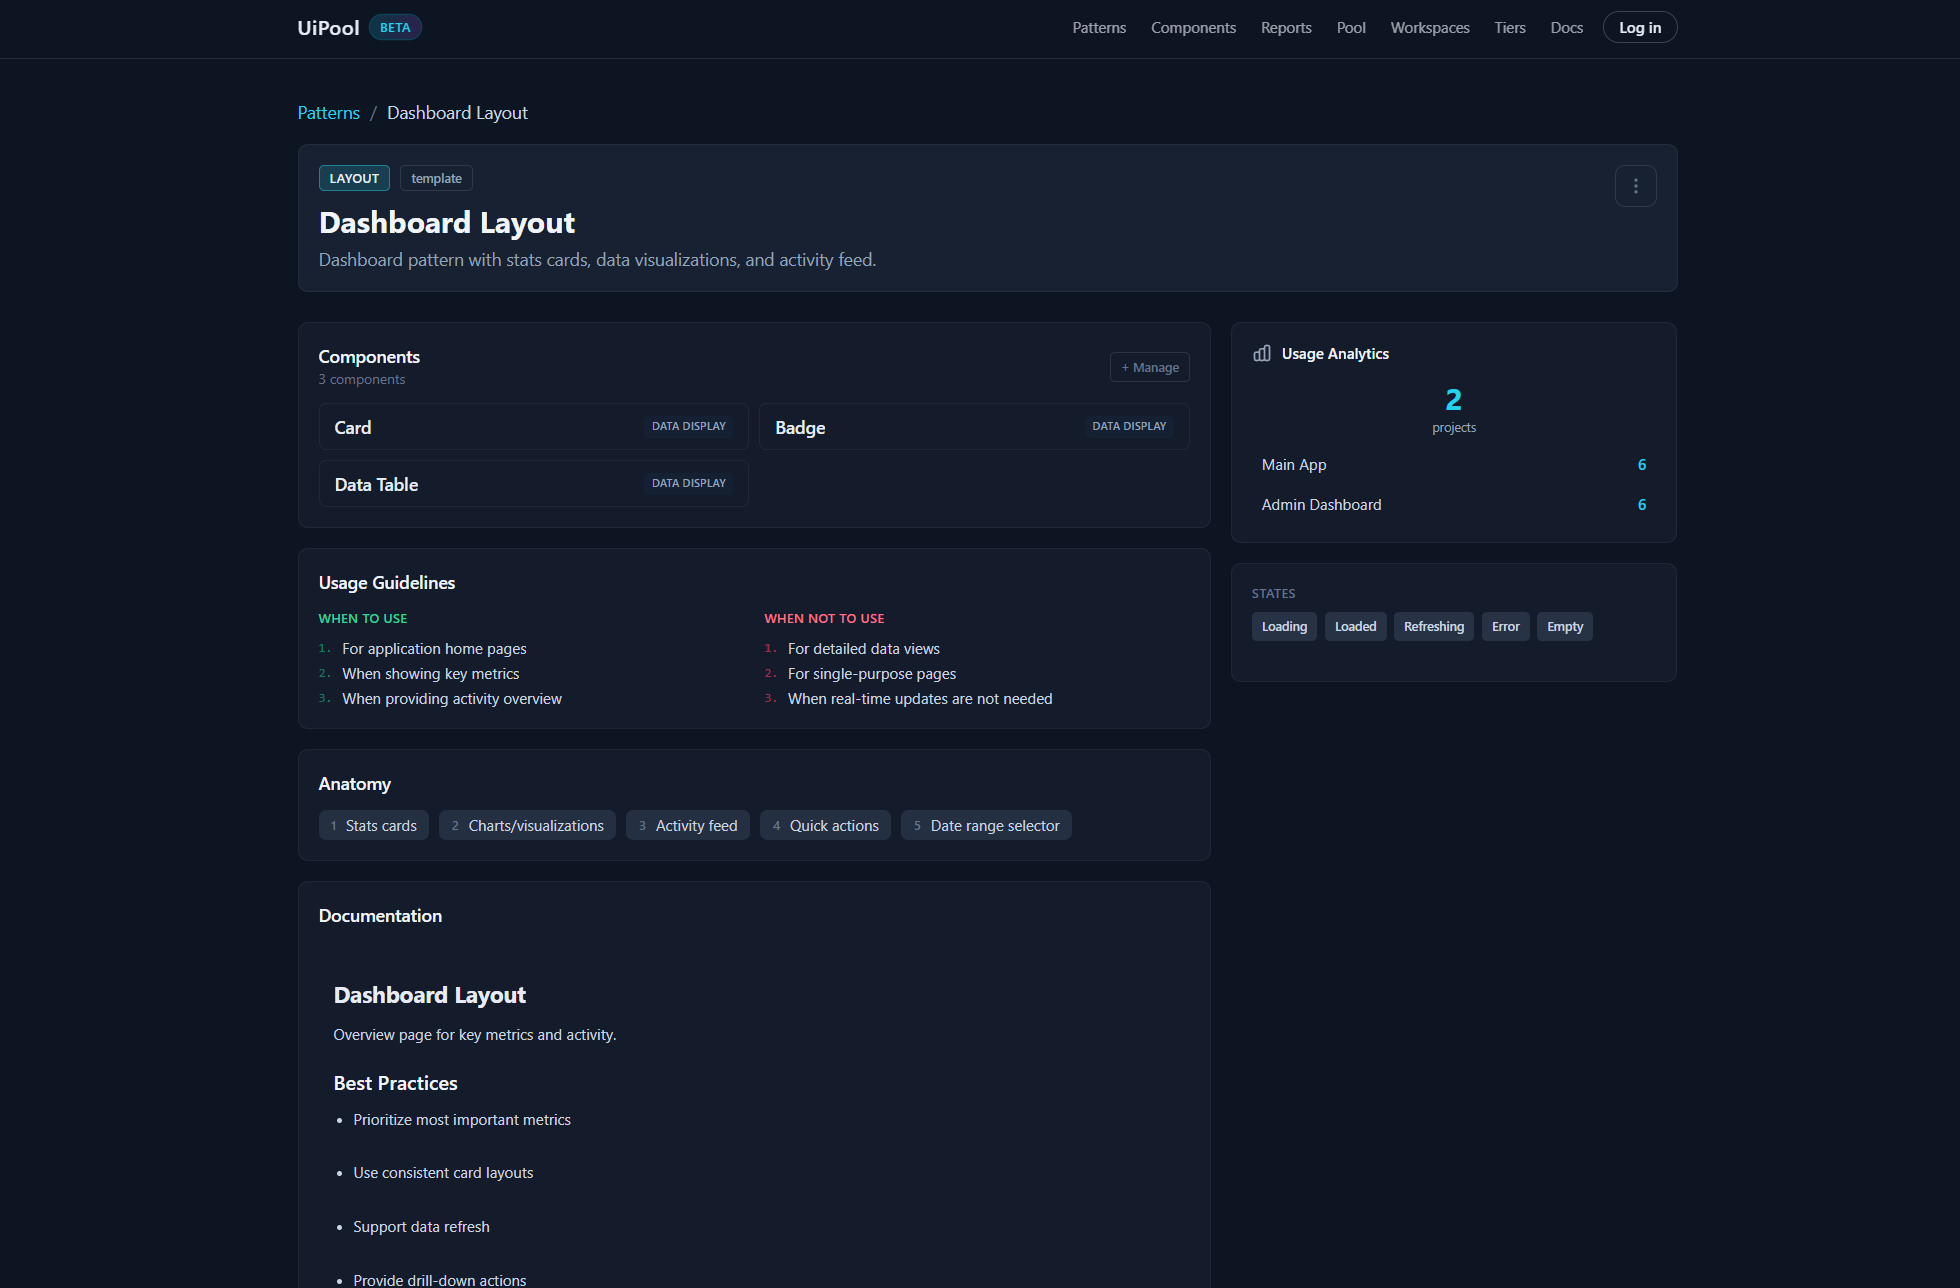Open the Pool nav item

point(1351,28)
